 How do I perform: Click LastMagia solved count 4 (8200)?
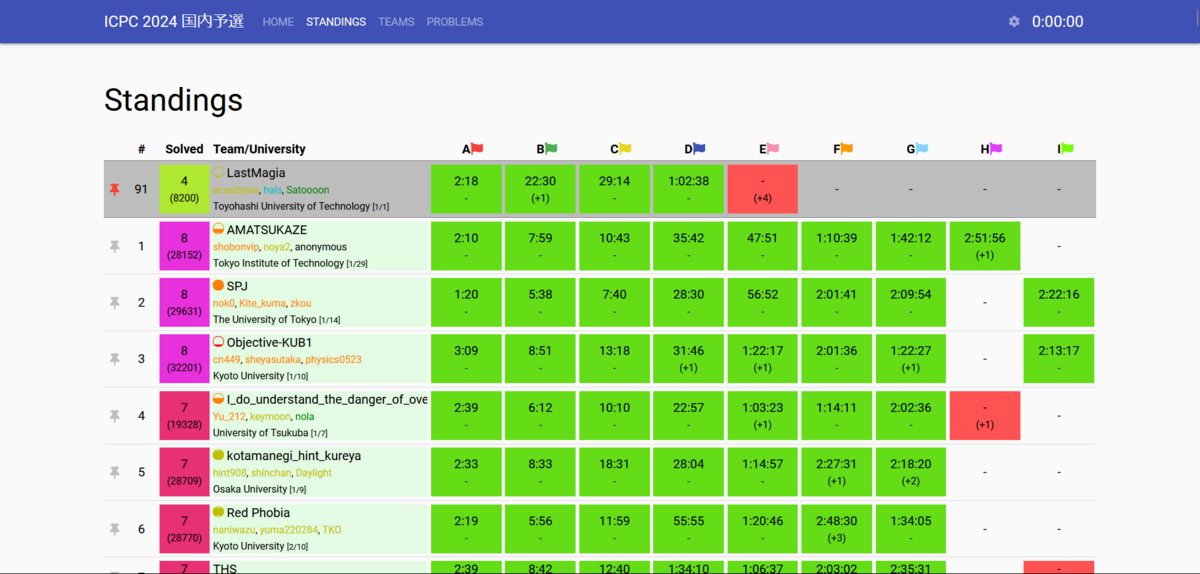[x=184, y=189]
